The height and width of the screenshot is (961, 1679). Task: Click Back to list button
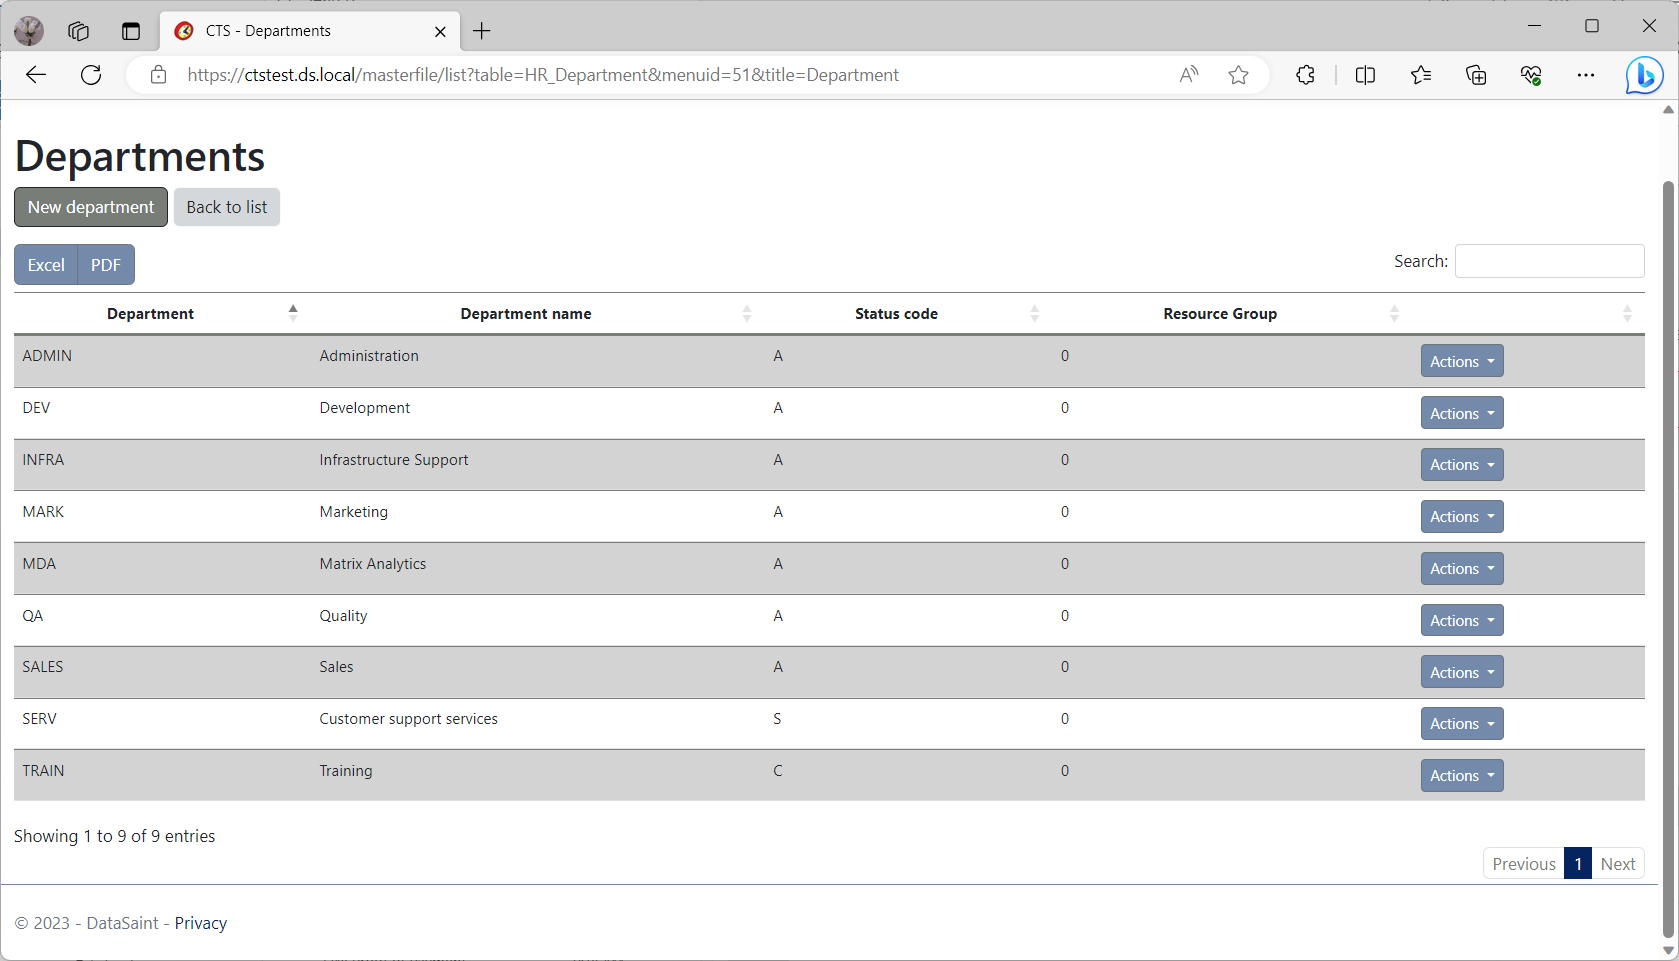tap(227, 207)
